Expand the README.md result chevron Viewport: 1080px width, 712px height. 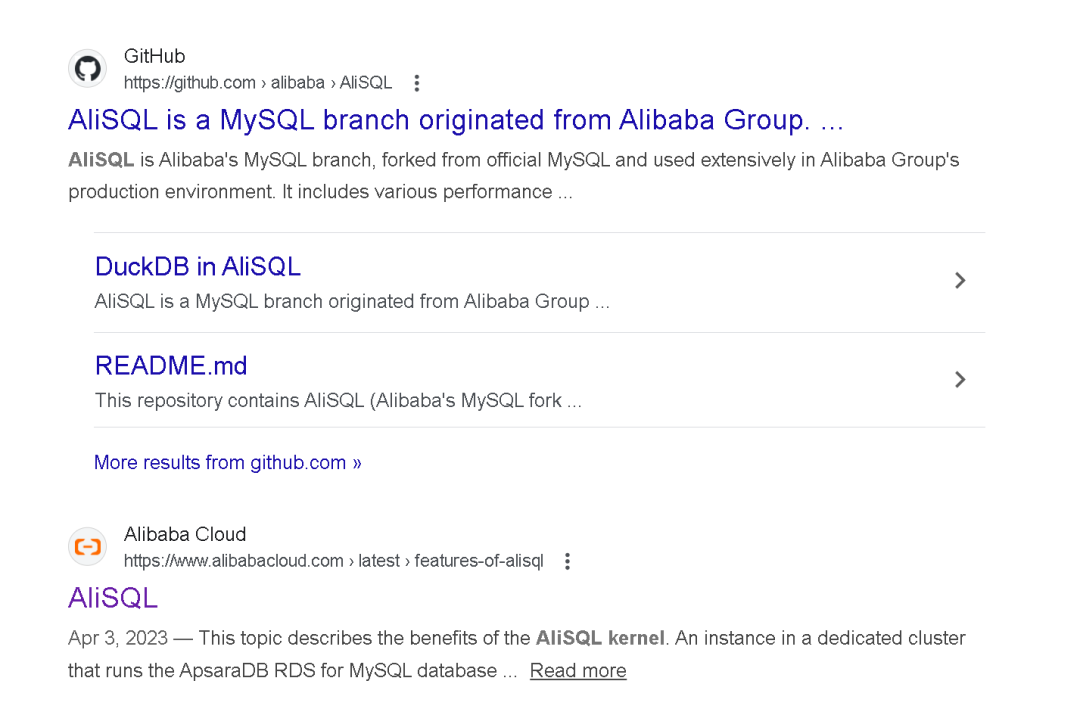pyautogui.click(x=960, y=379)
